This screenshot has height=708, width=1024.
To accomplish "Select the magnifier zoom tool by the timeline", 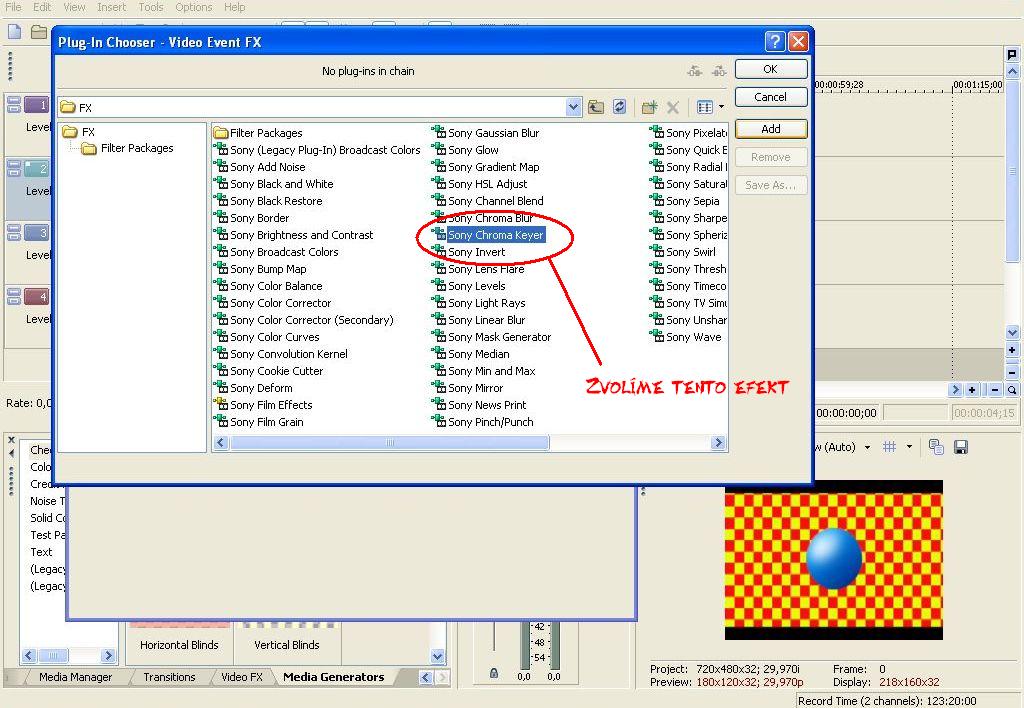I will coord(1012,390).
